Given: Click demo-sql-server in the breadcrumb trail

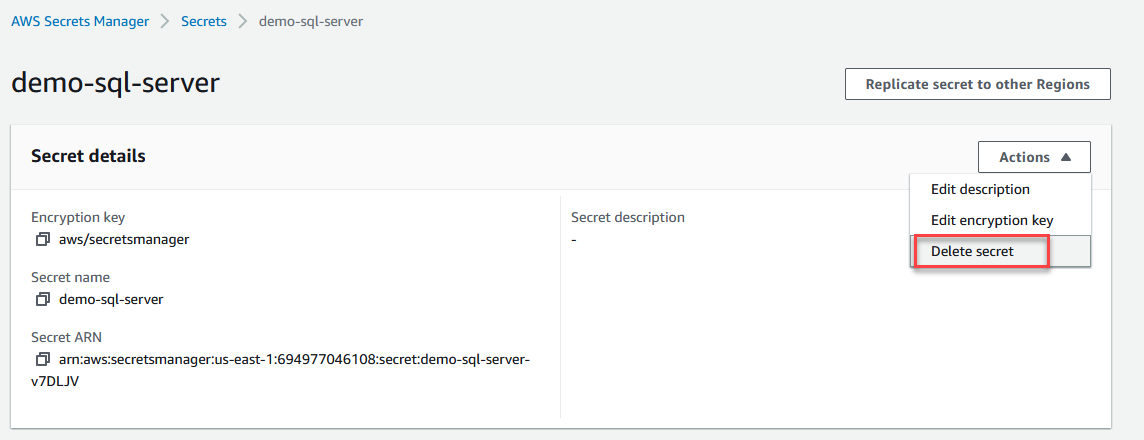Looking at the screenshot, I should (x=311, y=21).
